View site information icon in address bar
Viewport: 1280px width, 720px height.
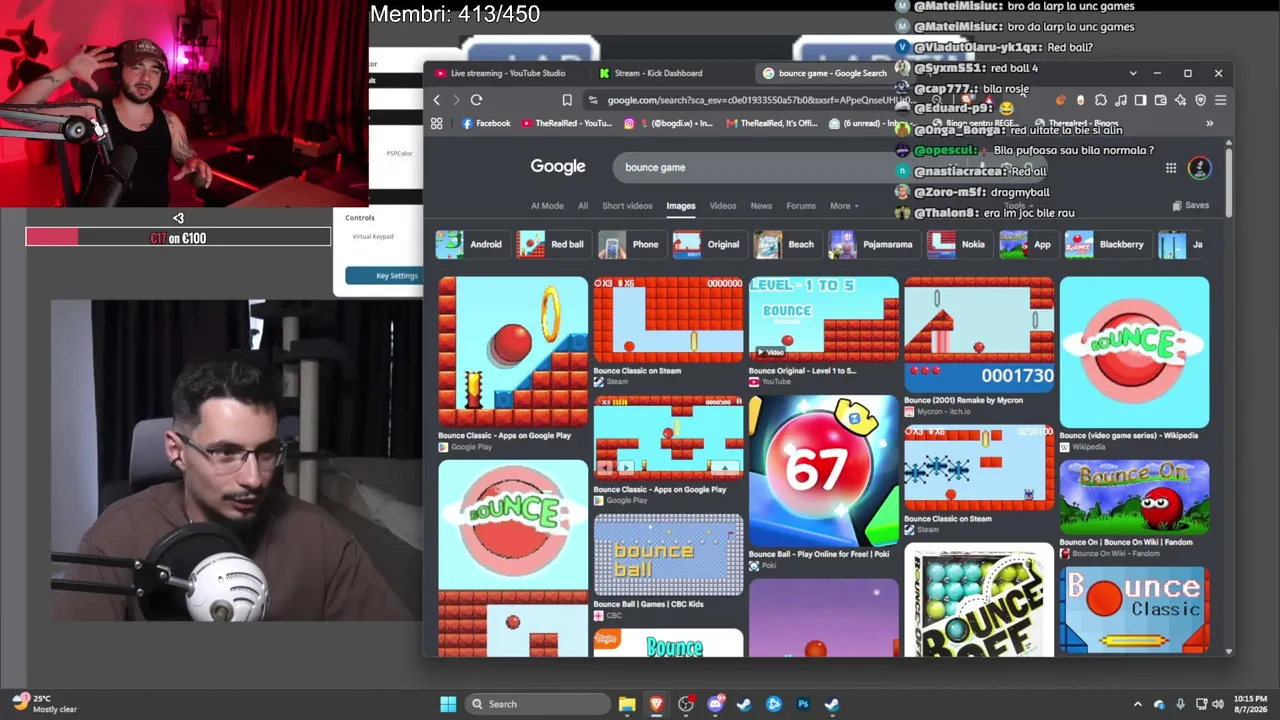click(x=594, y=100)
